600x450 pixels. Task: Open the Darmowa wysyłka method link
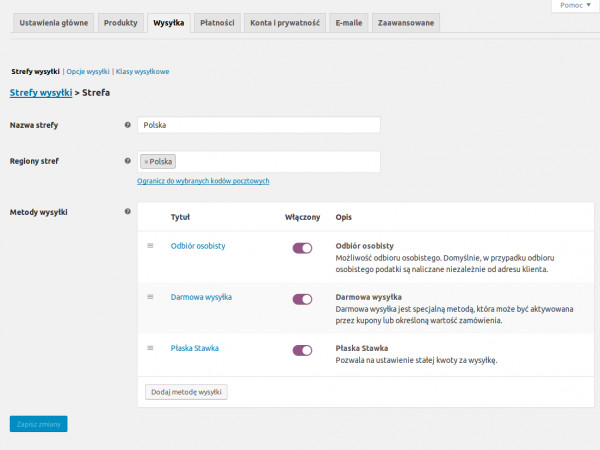pyautogui.click(x=201, y=297)
